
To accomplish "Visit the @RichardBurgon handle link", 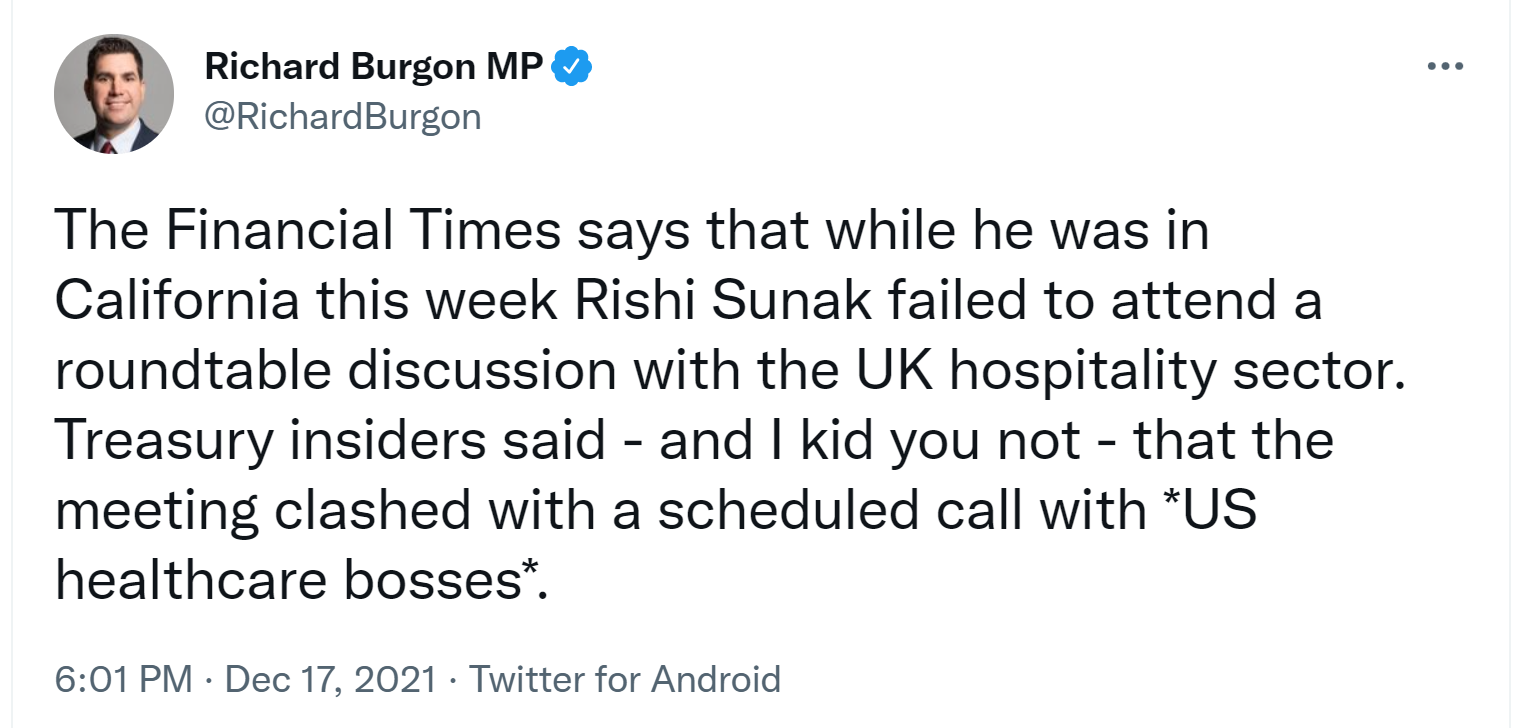I will [343, 117].
